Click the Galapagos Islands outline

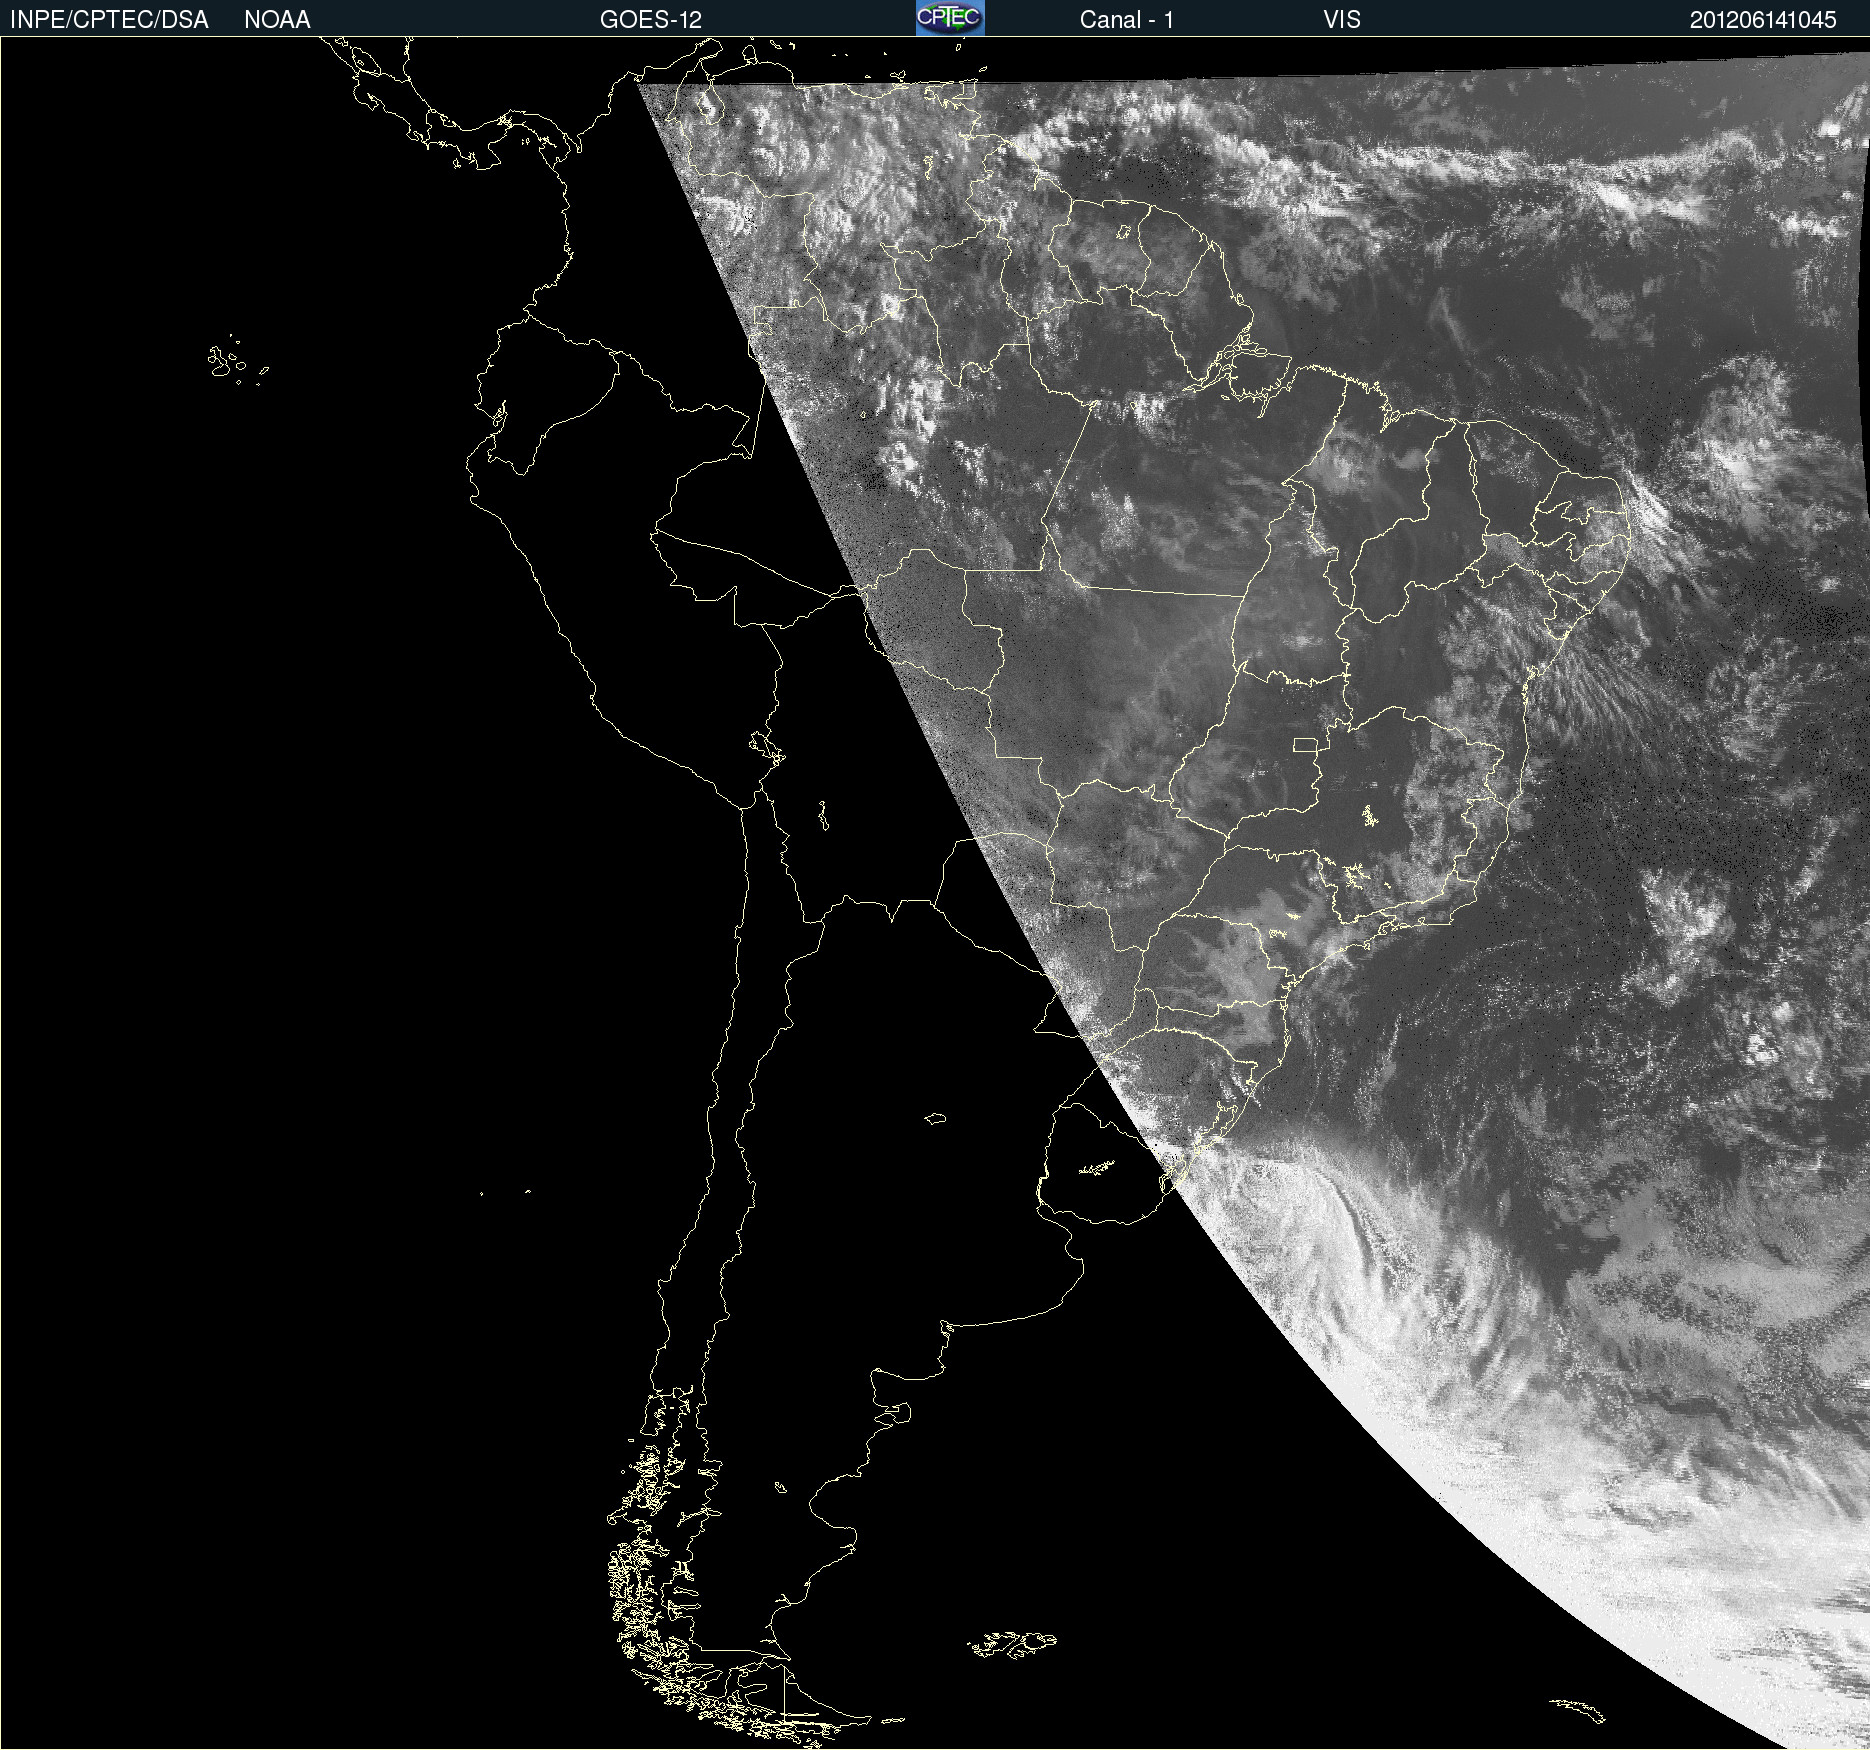point(238,361)
